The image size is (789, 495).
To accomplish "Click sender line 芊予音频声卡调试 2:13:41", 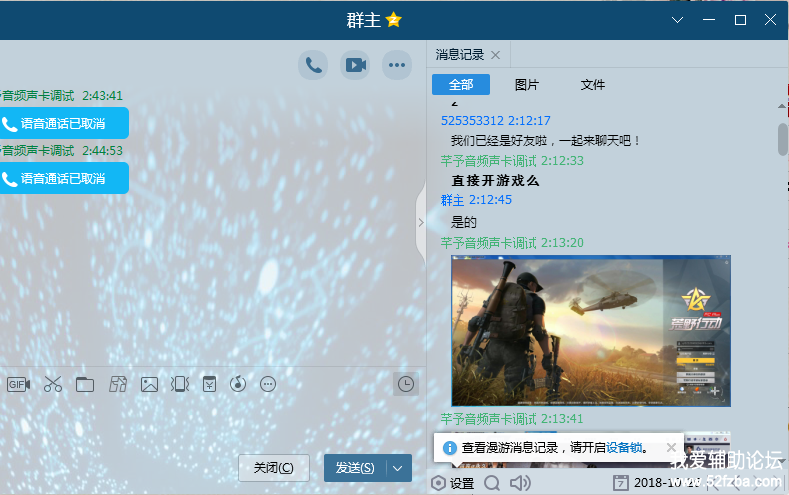I will (x=512, y=419).
